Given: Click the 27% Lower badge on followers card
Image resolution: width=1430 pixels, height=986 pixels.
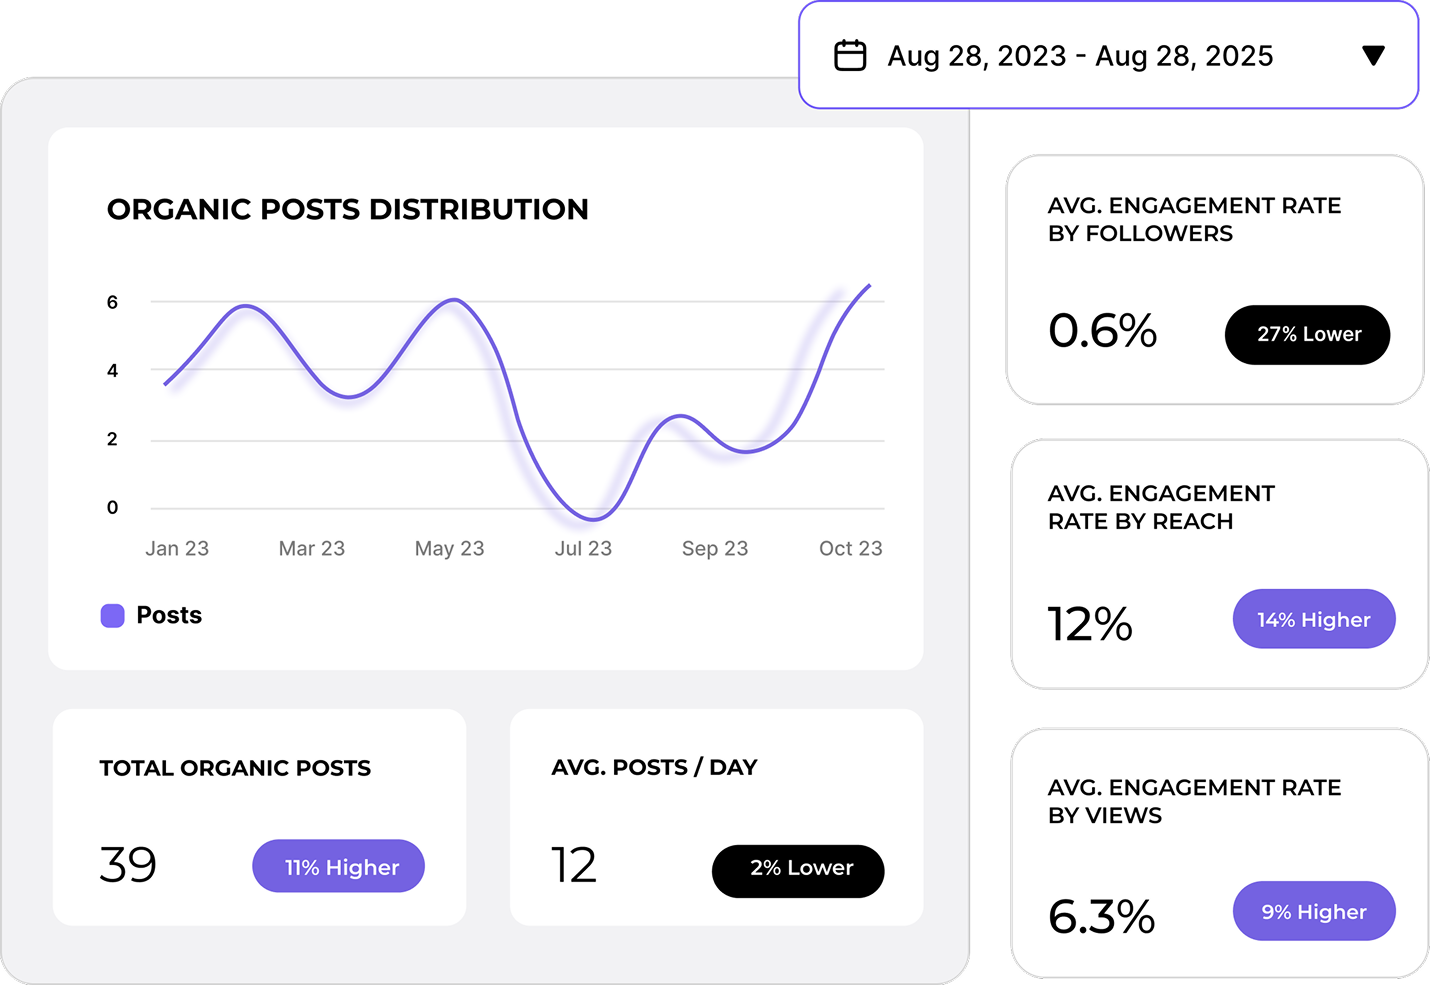Looking at the screenshot, I should (1307, 335).
